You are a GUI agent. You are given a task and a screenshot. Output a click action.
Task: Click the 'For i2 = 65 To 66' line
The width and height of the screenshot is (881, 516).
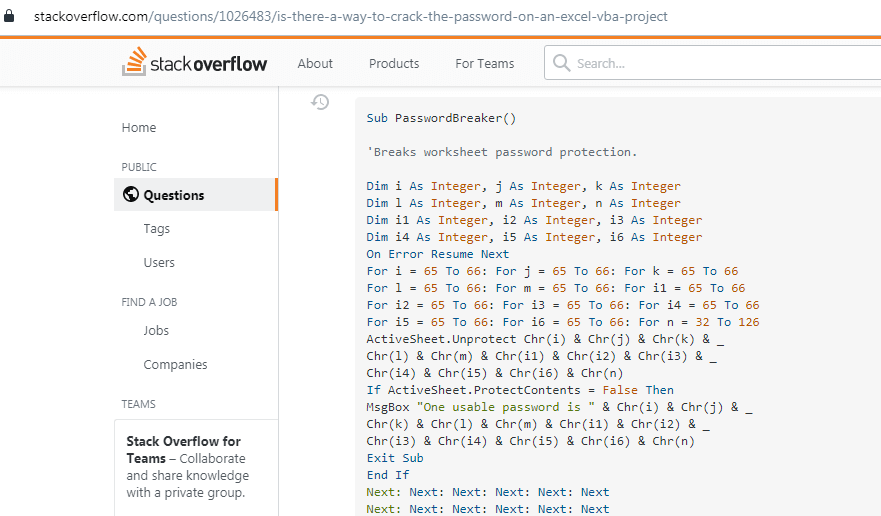coord(562,305)
